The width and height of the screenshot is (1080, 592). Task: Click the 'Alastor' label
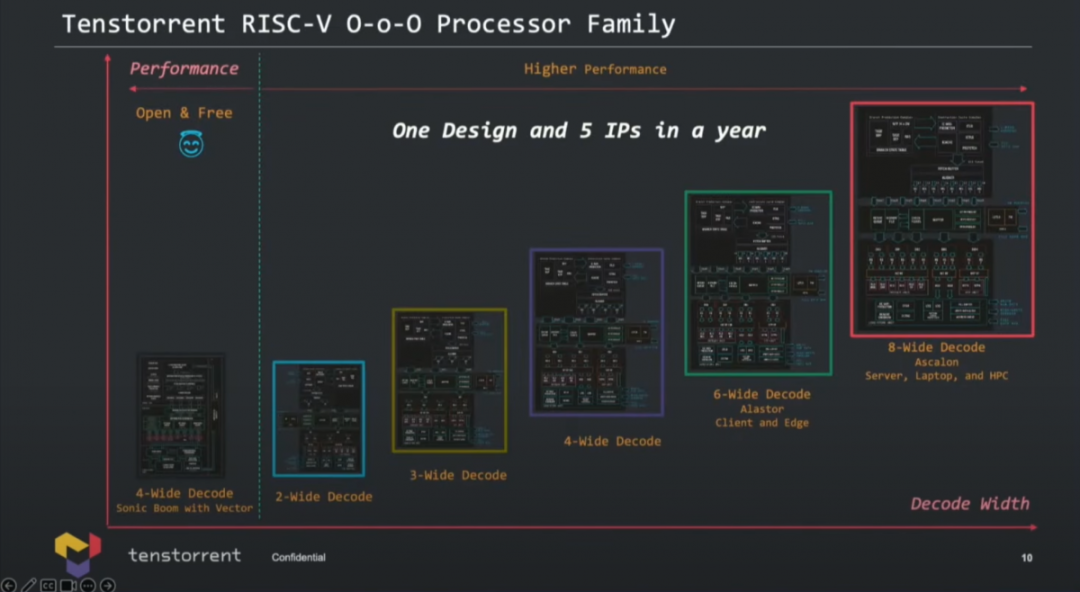pyautogui.click(x=762, y=409)
